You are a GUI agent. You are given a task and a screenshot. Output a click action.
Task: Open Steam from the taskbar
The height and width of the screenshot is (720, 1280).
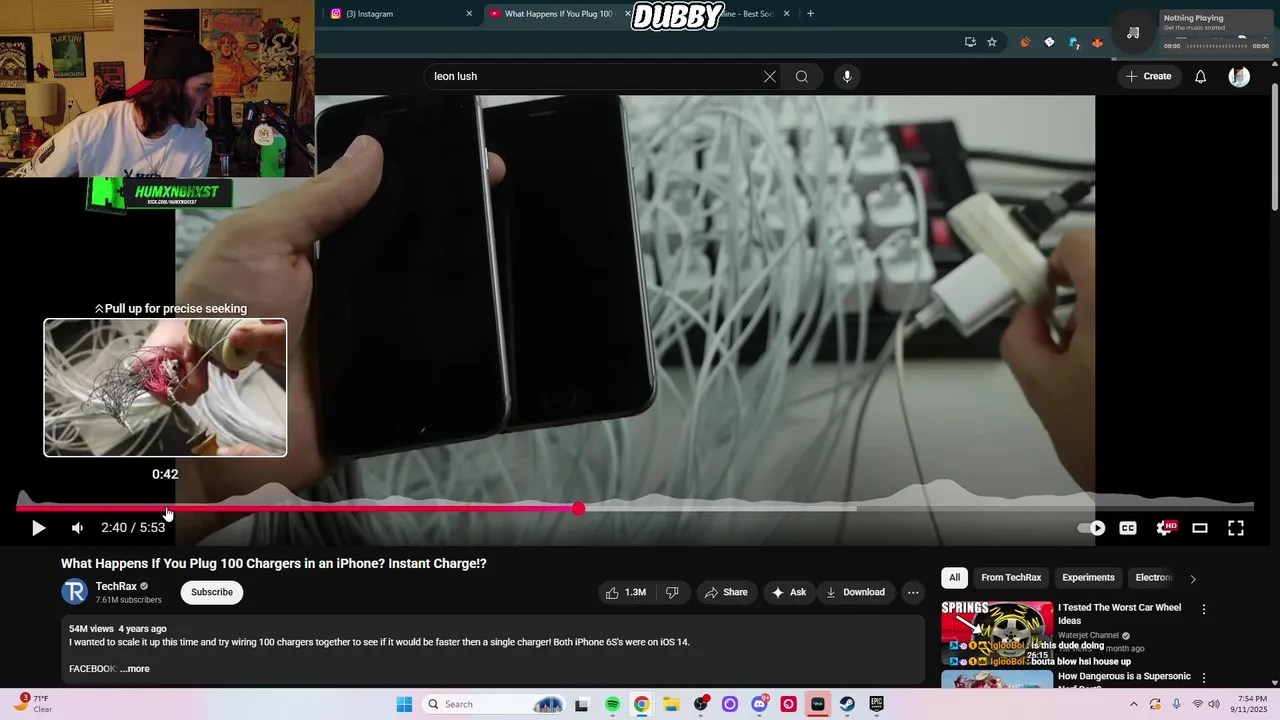[847, 704]
